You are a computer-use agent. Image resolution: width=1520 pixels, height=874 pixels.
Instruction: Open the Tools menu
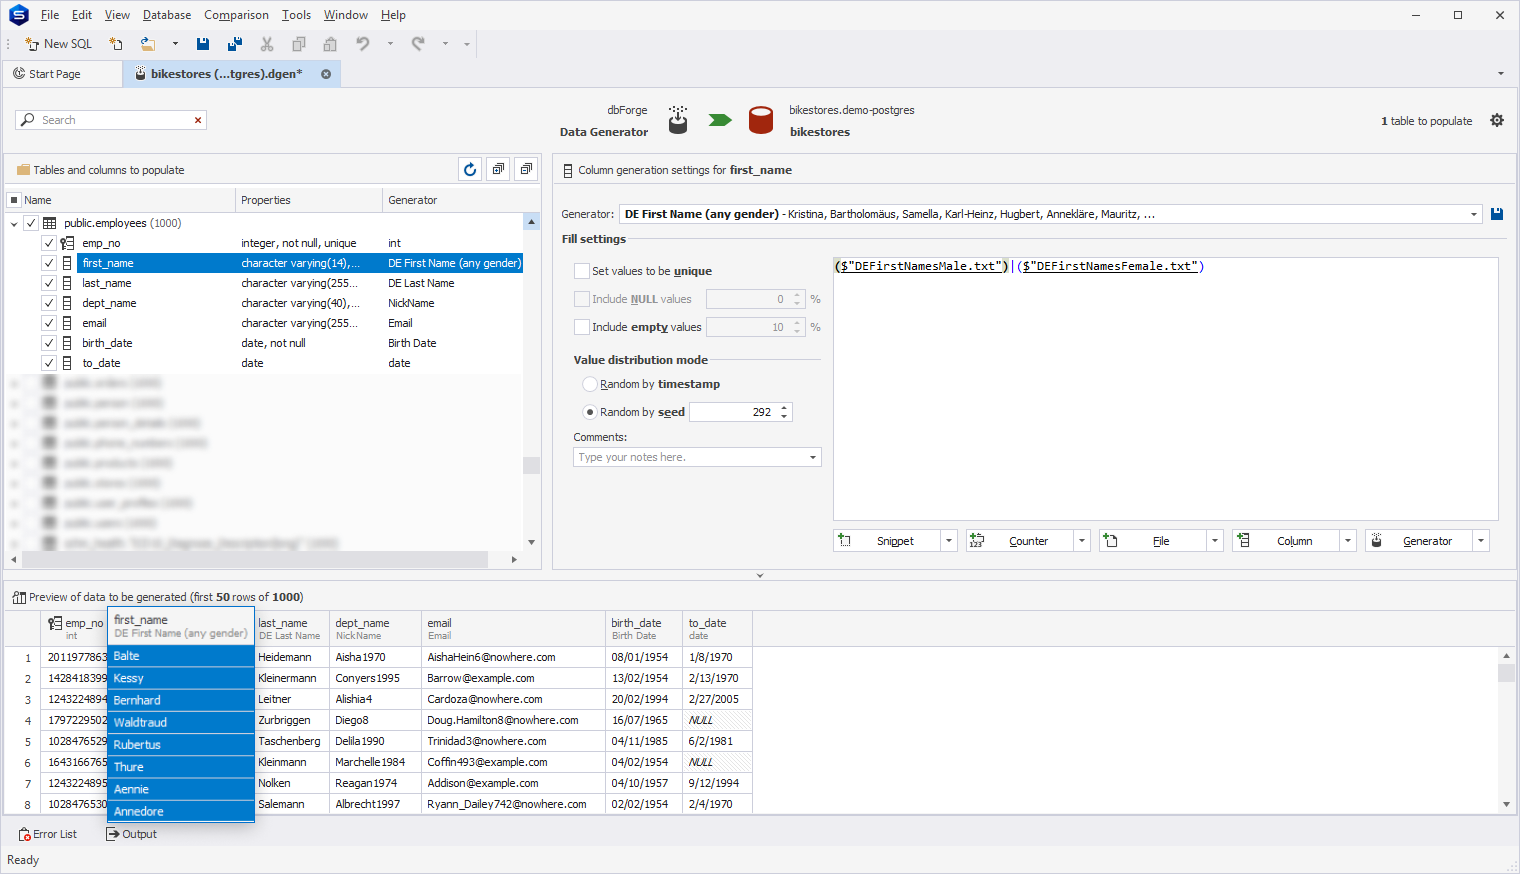click(x=296, y=15)
